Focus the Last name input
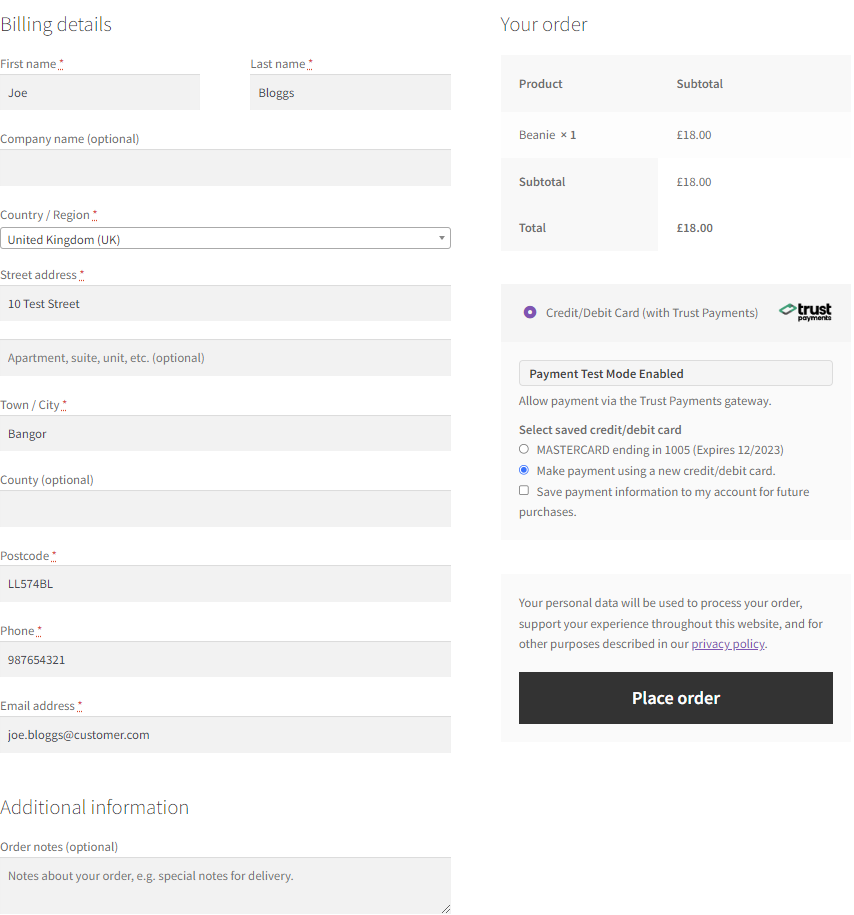Viewport: 854px width, 915px height. point(350,93)
